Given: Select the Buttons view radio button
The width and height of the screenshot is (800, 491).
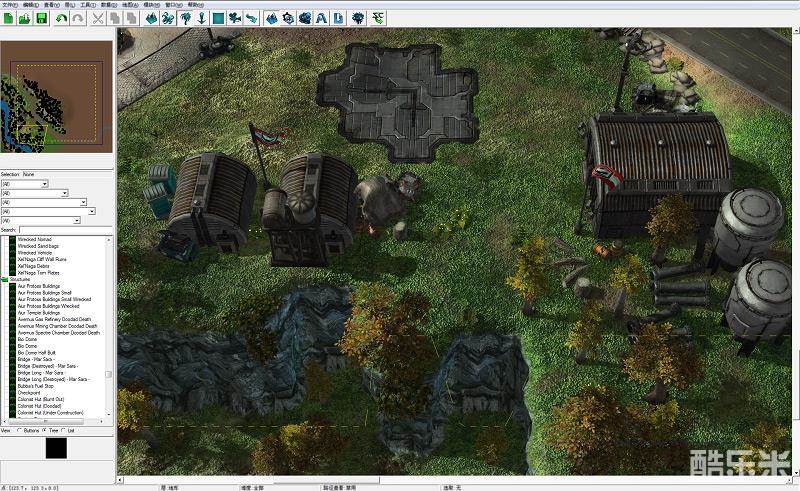Looking at the screenshot, I should tap(22, 431).
